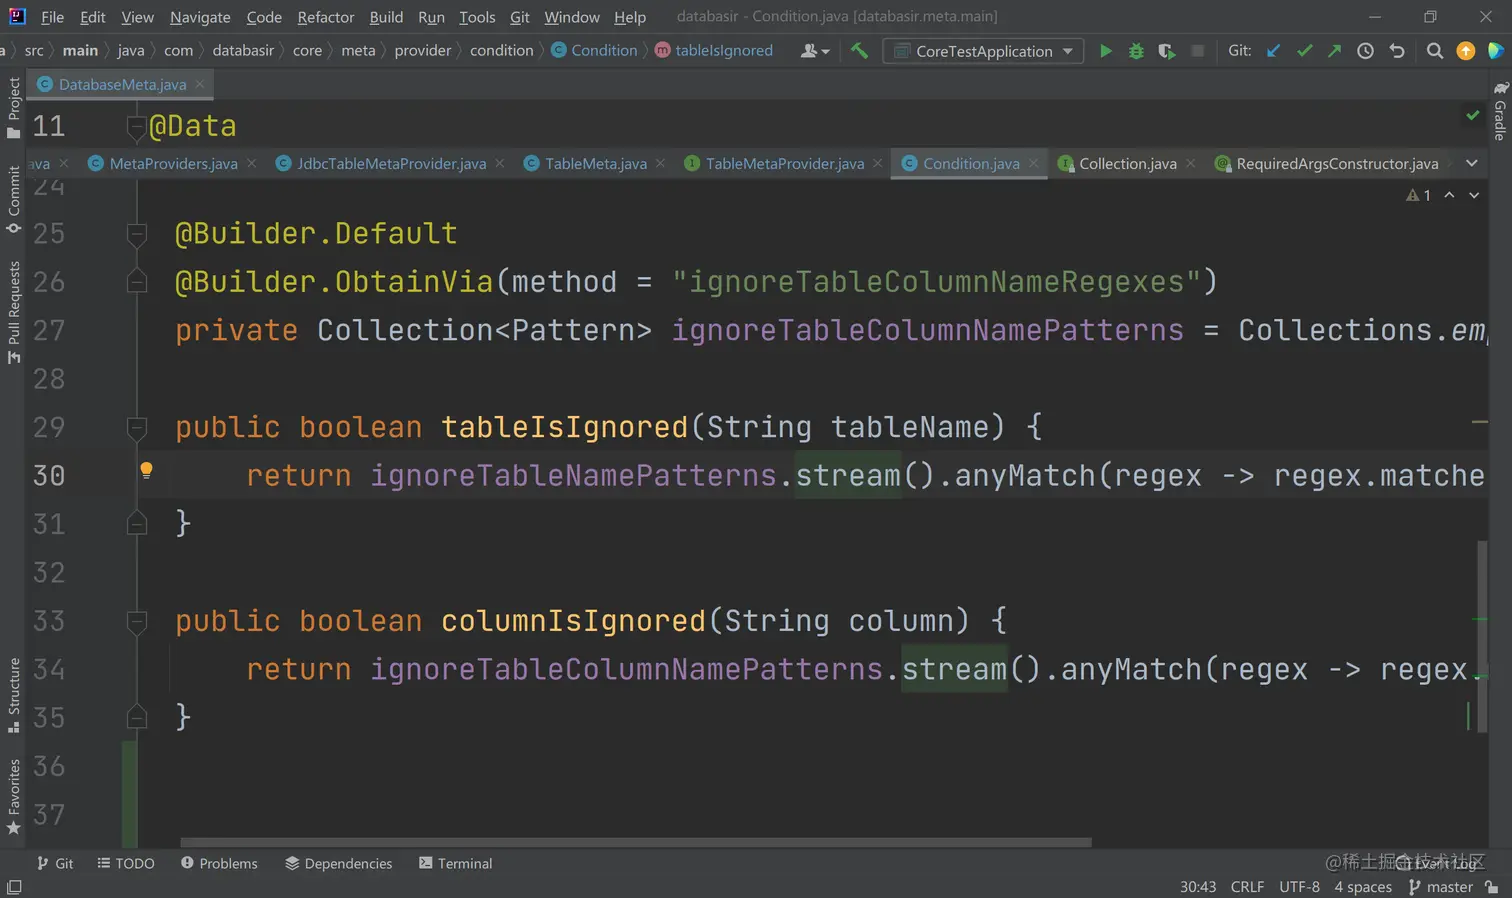Image resolution: width=1512 pixels, height=898 pixels.
Task: Click the tableIsIgnored breadcrumb method
Action: pos(714,50)
